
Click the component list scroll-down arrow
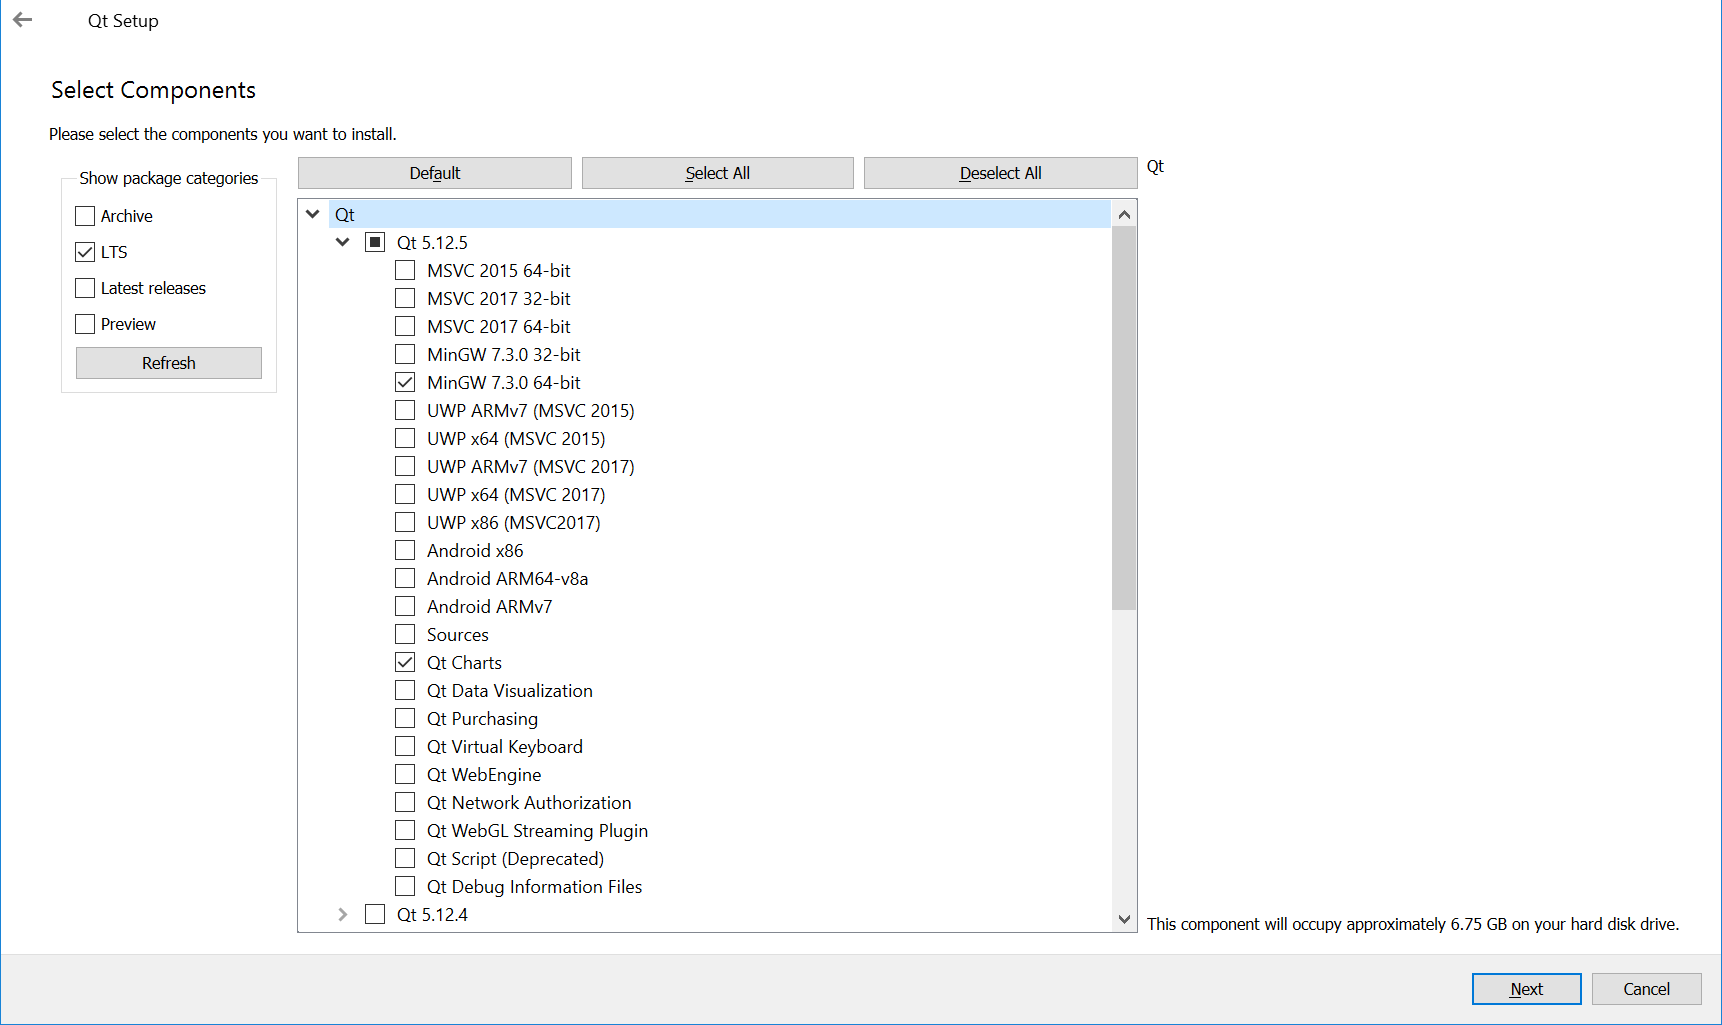[1124, 919]
